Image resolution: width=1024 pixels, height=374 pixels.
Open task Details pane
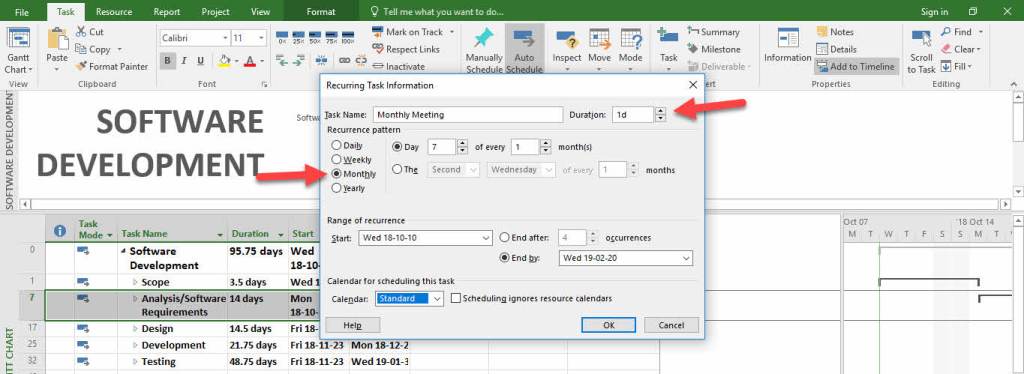point(836,49)
